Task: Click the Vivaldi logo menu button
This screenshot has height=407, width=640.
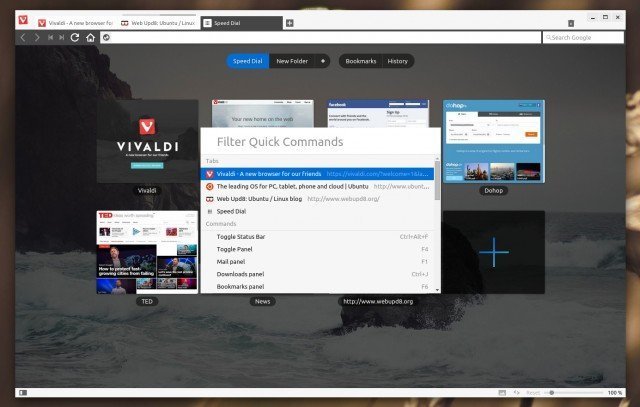Action: pos(22,22)
